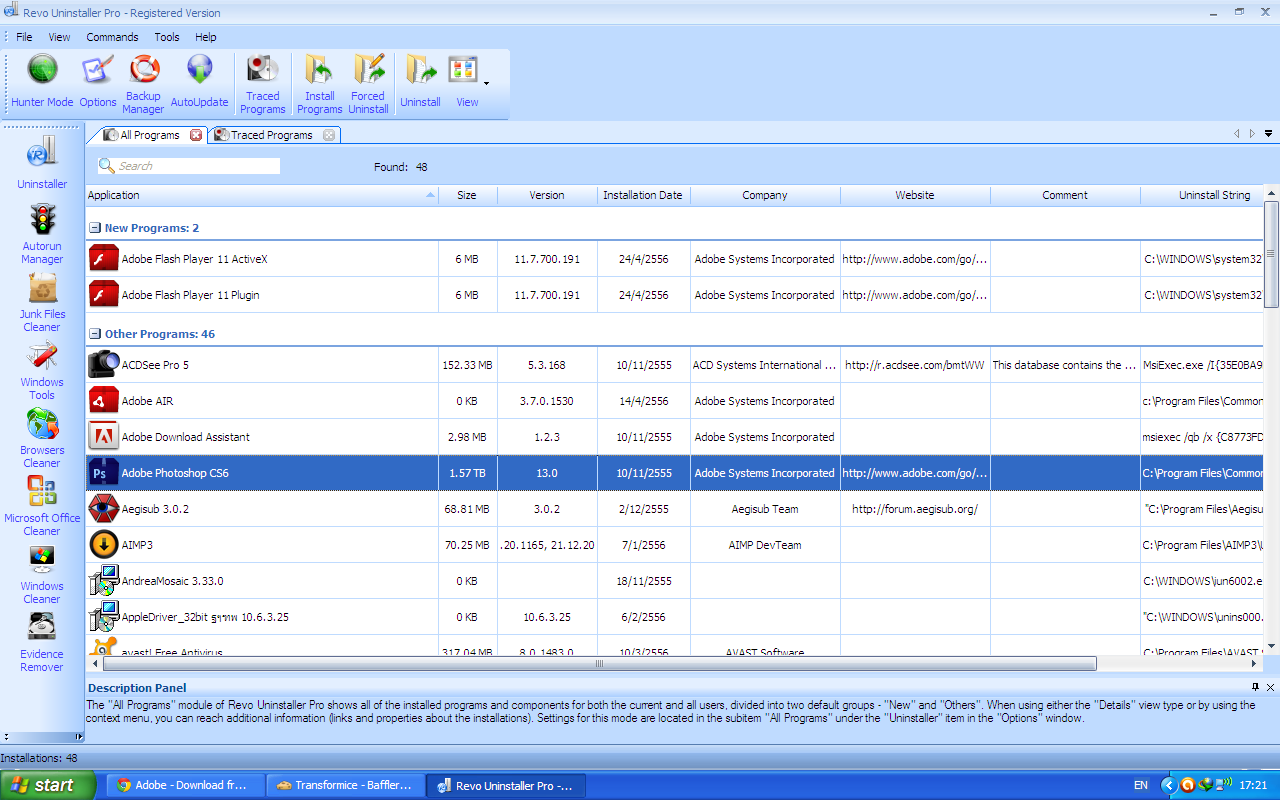Open the File menu
Viewport: 1280px width, 800px height.
(x=24, y=37)
